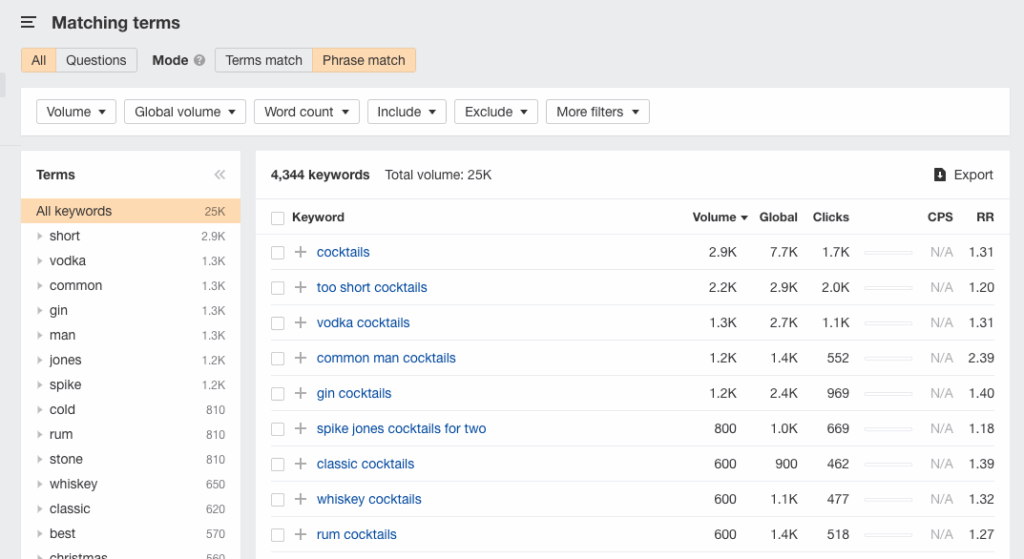Sort table by RR column header

(985, 217)
